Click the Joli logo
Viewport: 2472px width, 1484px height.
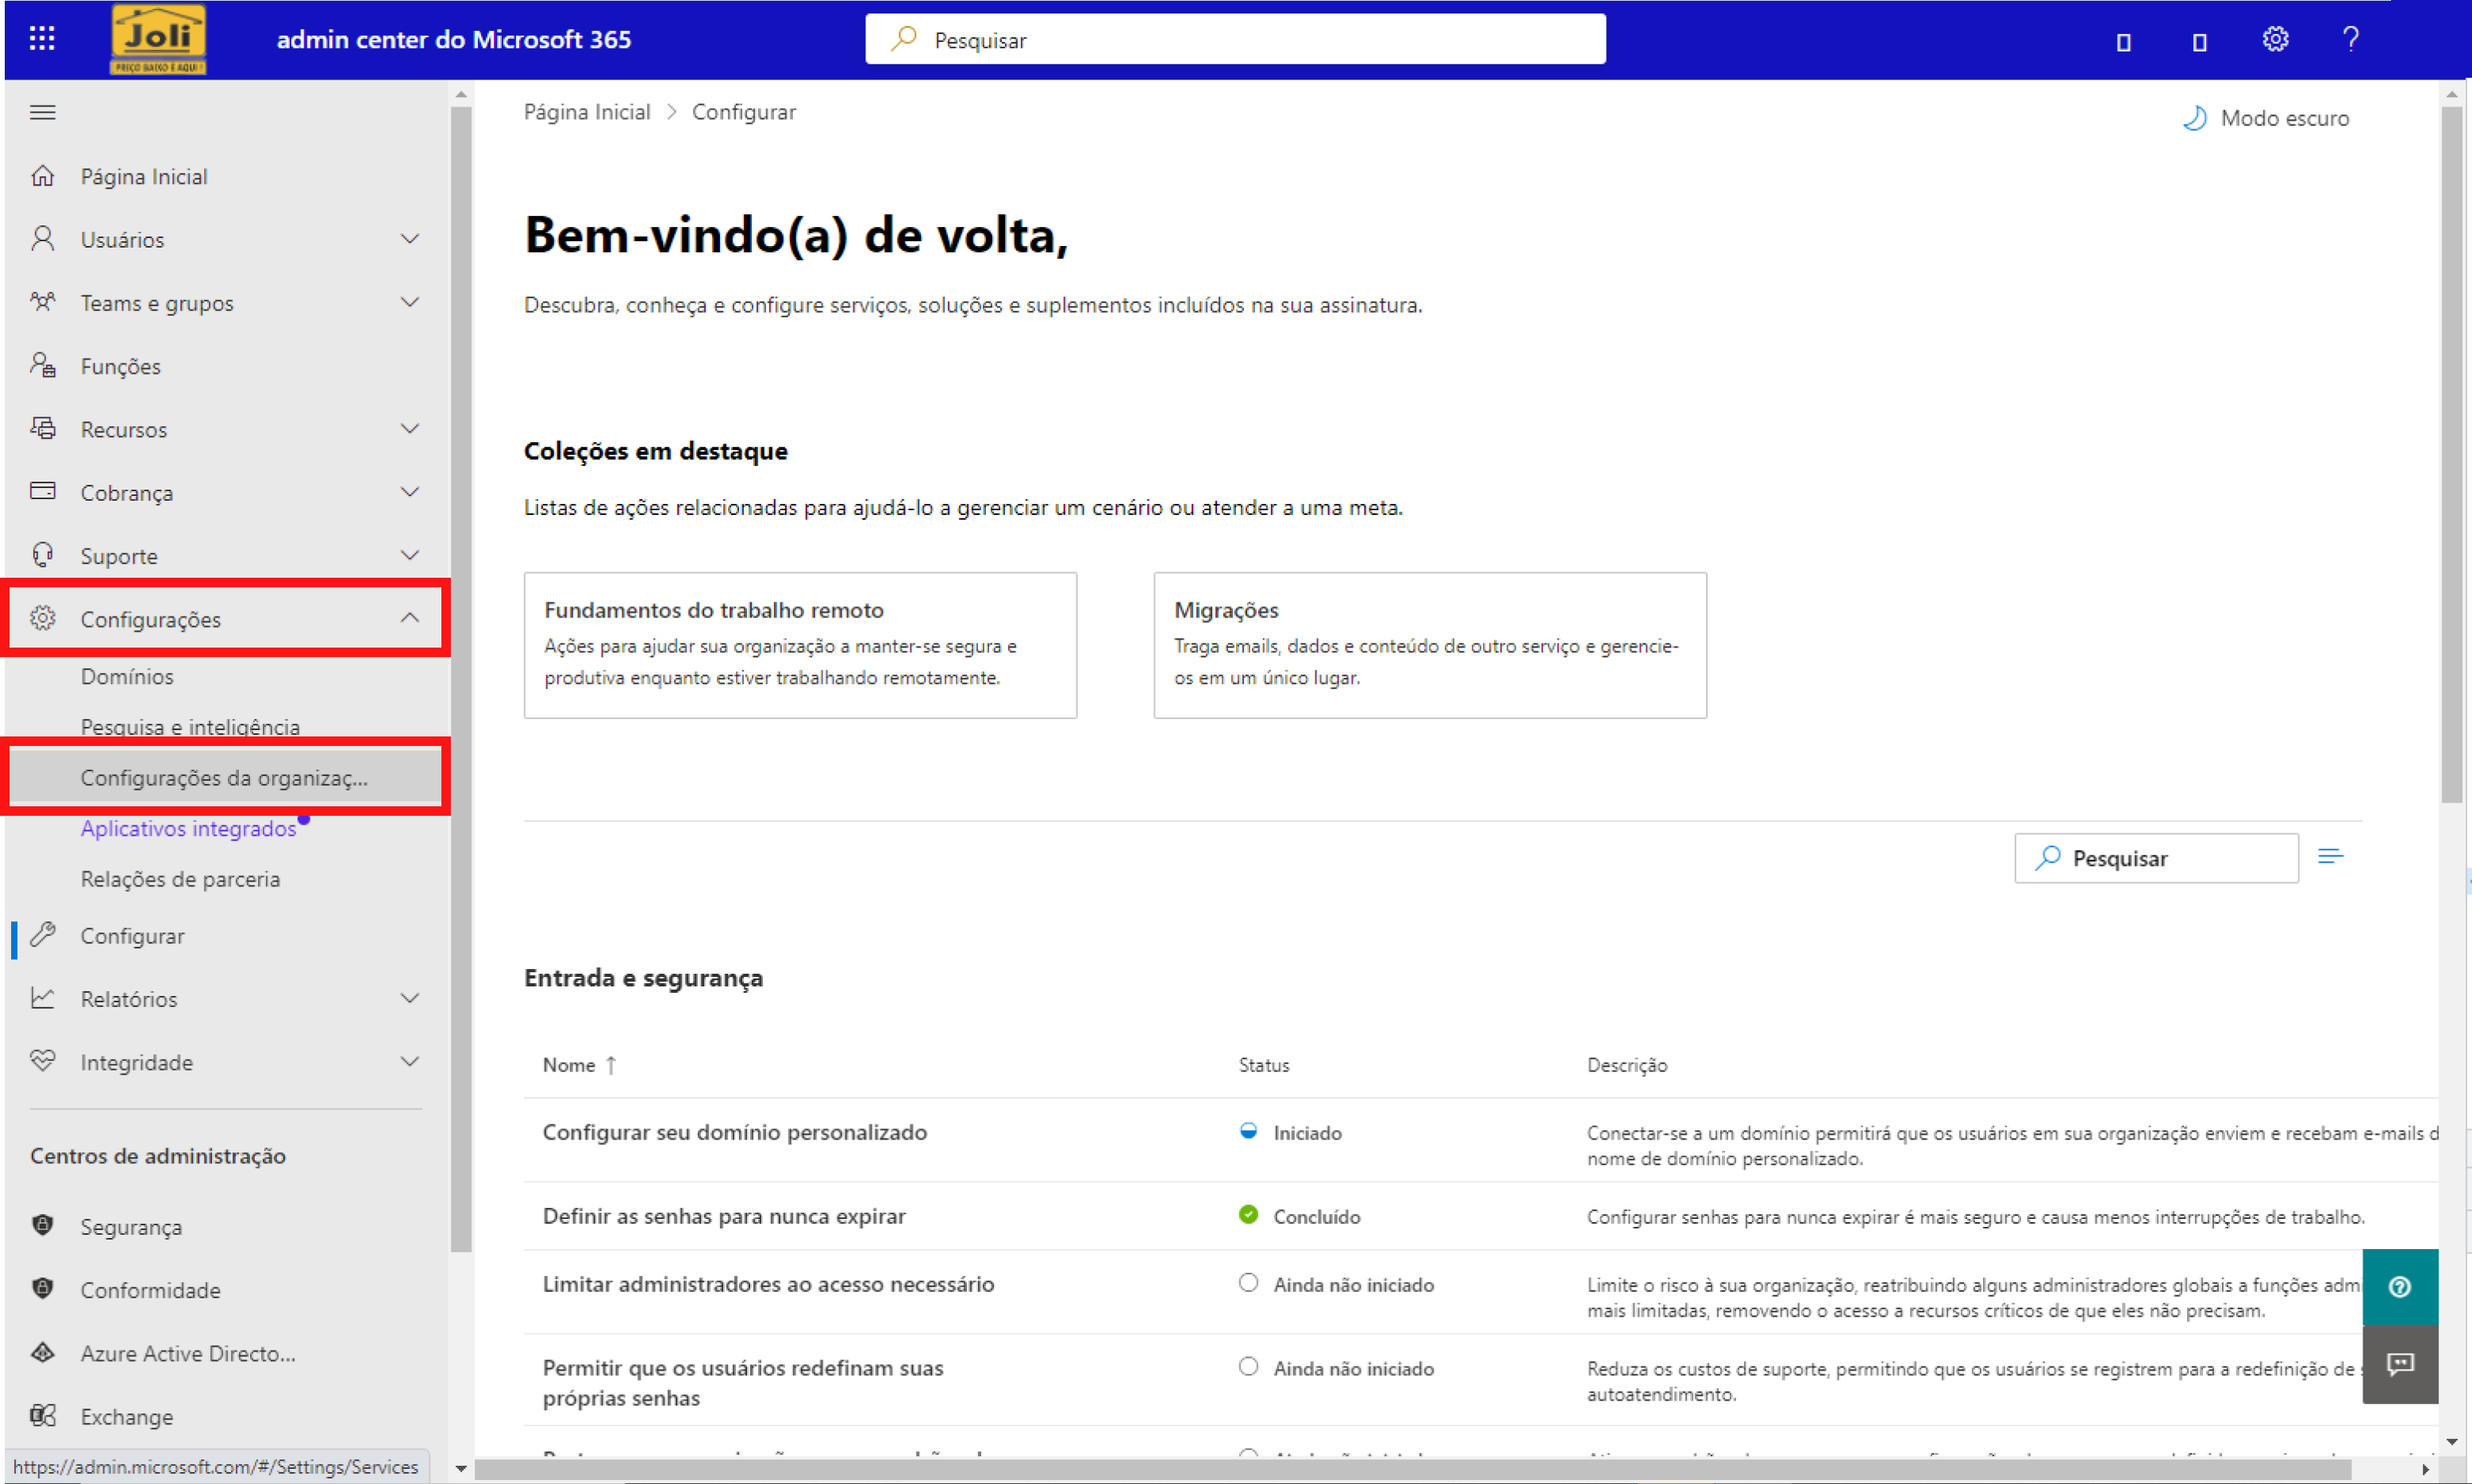[x=158, y=39]
